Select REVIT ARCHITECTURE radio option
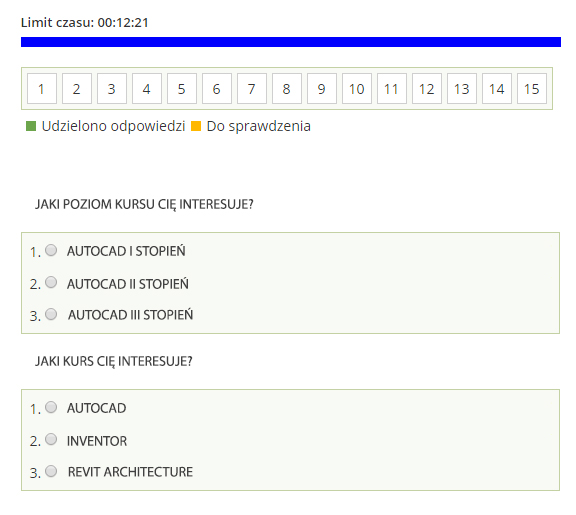Image resolution: width=576 pixels, height=515 pixels. click(x=51, y=471)
